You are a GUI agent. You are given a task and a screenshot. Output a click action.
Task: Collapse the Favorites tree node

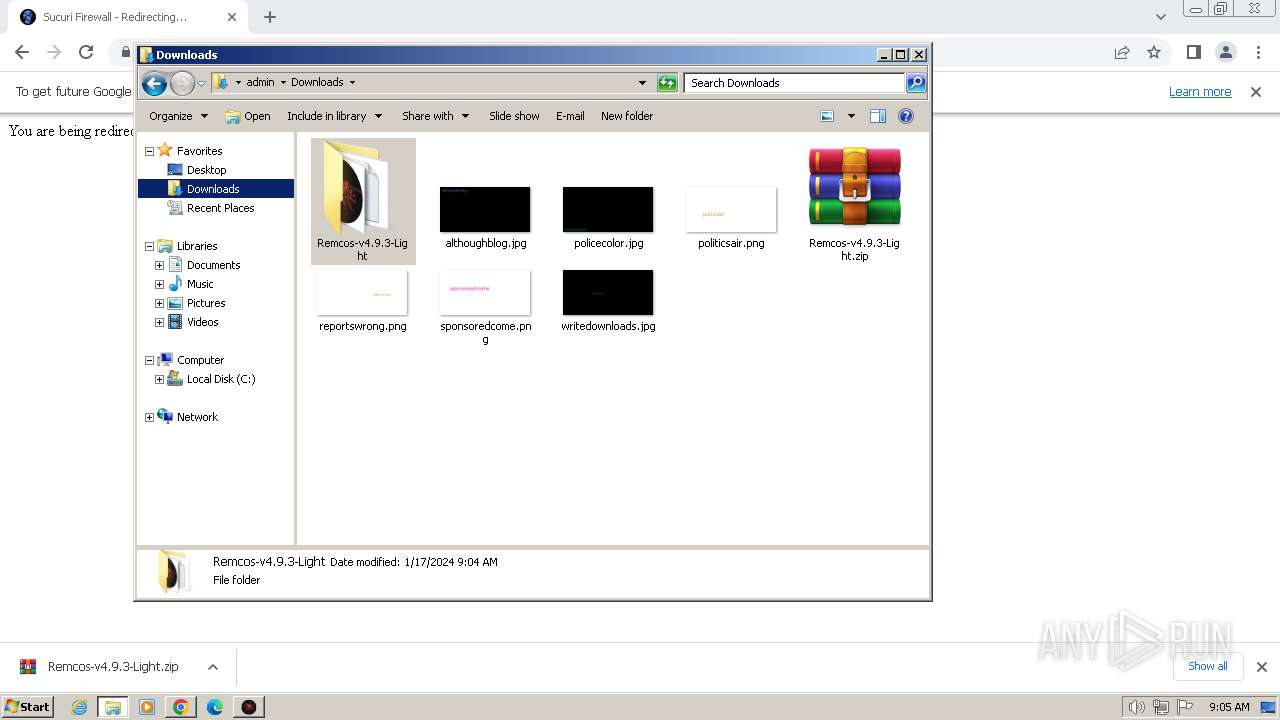pos(150,151)
